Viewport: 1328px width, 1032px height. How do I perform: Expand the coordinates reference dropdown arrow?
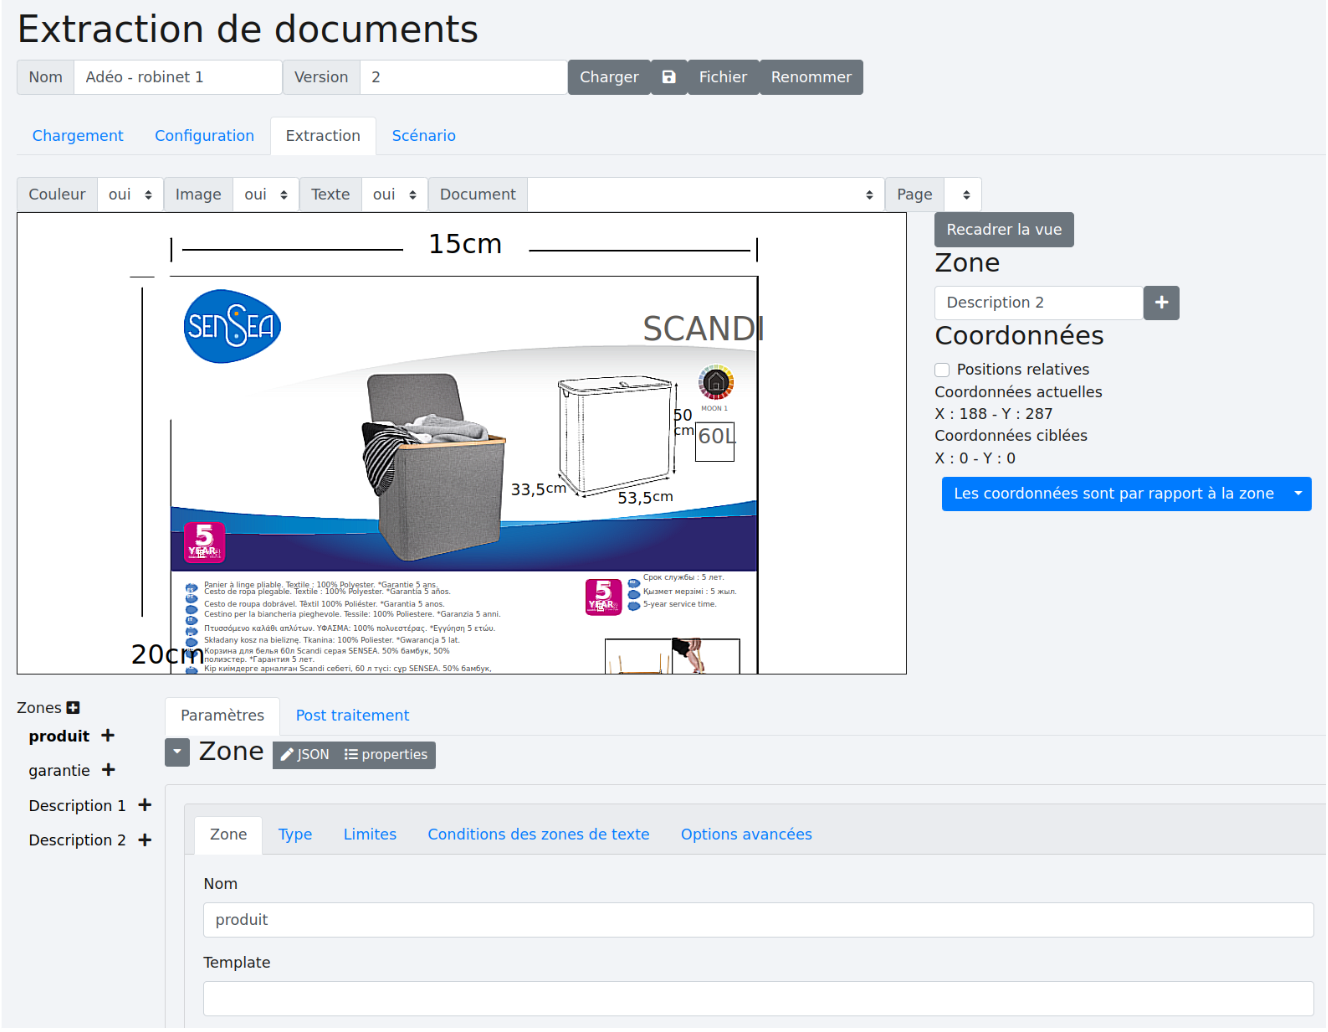[x=1298, y=494]
